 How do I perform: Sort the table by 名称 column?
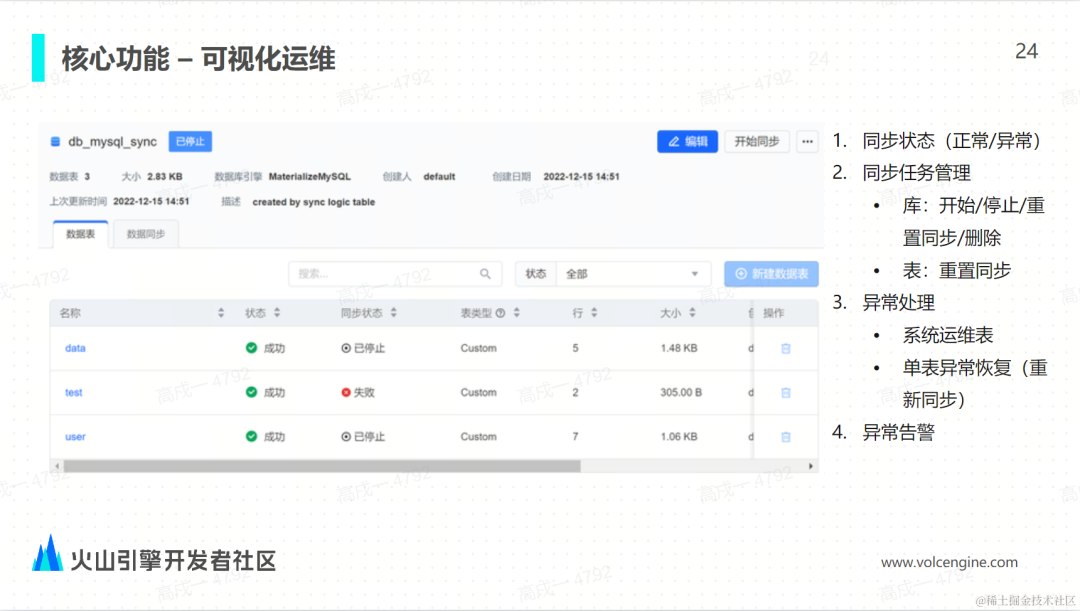pos(221,313)
